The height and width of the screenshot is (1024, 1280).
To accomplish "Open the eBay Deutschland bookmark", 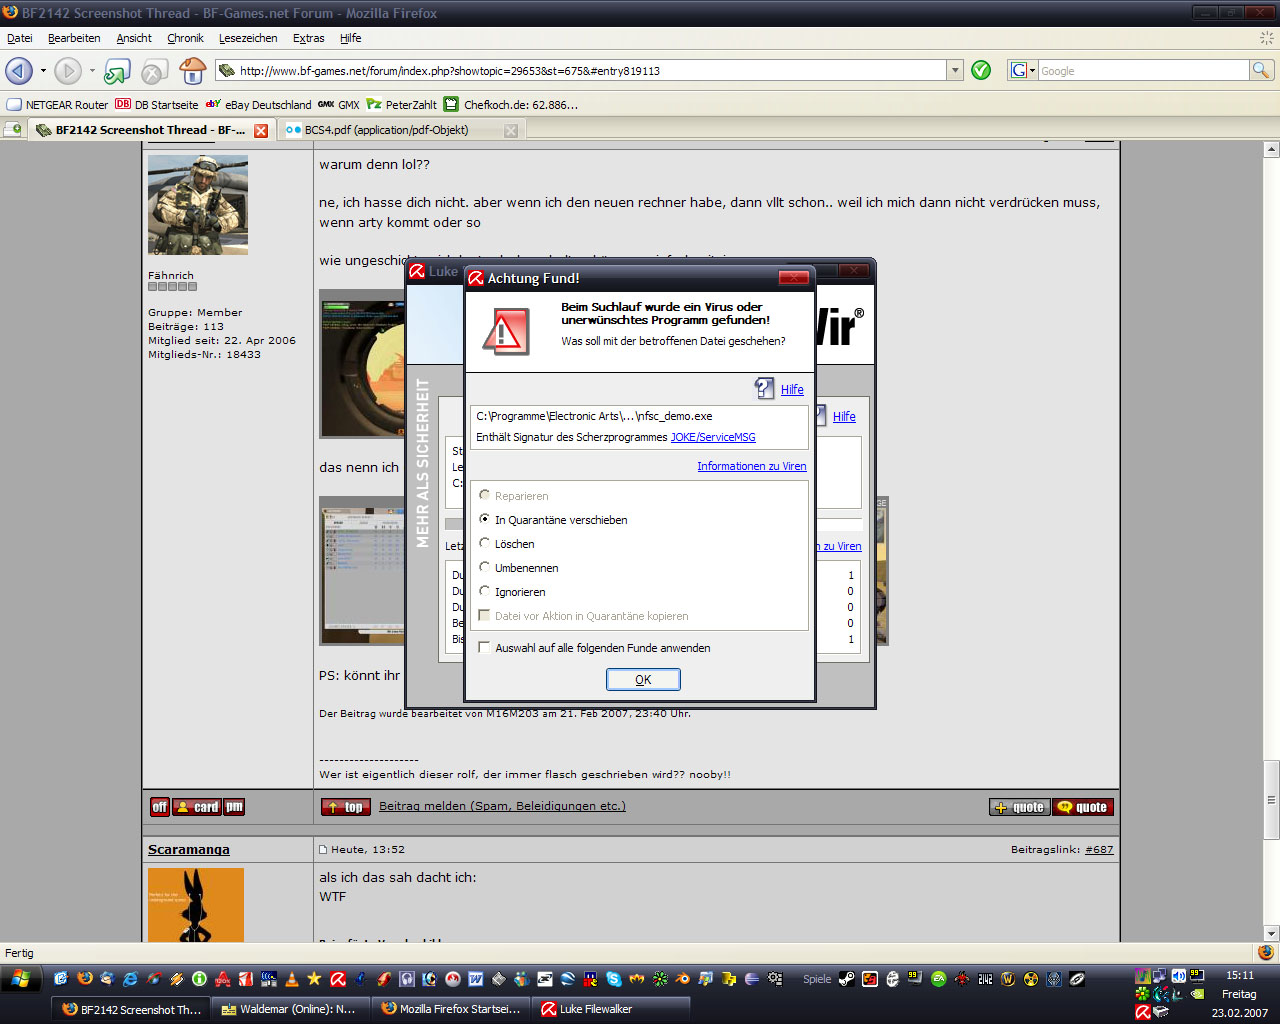I will click(259, 104).
